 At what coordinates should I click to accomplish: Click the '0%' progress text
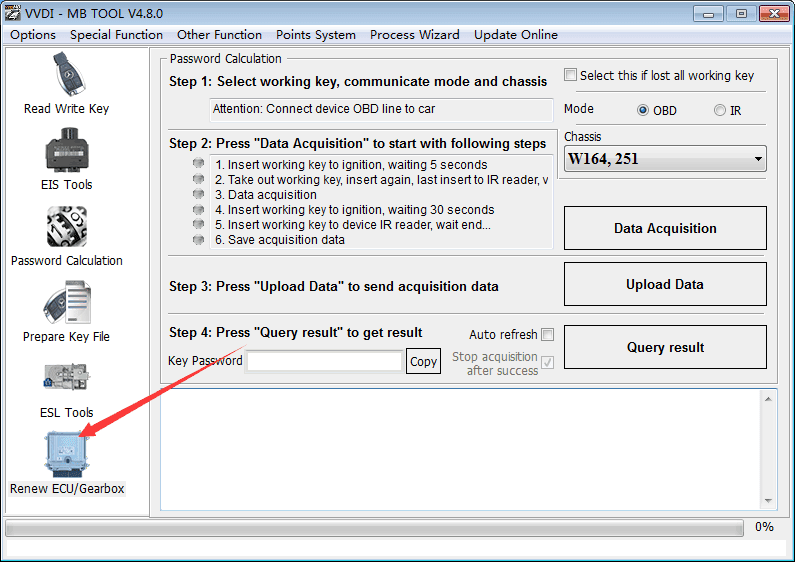point(764,526)
